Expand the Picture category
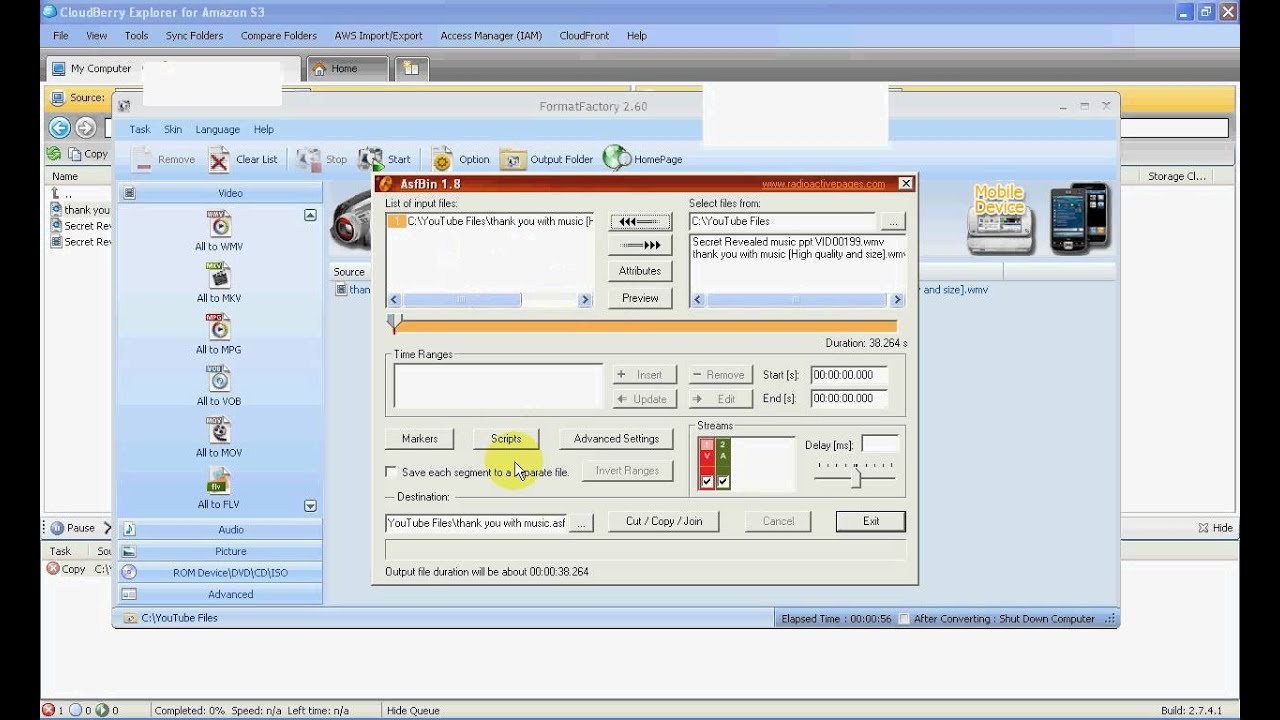 [220, 551]
